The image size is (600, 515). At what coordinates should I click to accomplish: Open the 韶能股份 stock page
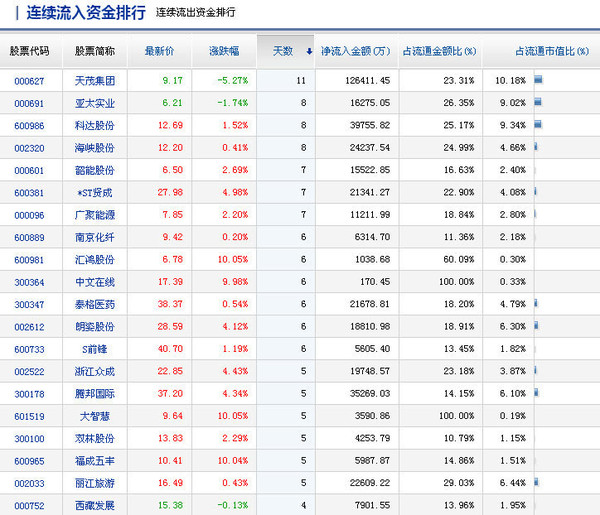pos(95,170)
